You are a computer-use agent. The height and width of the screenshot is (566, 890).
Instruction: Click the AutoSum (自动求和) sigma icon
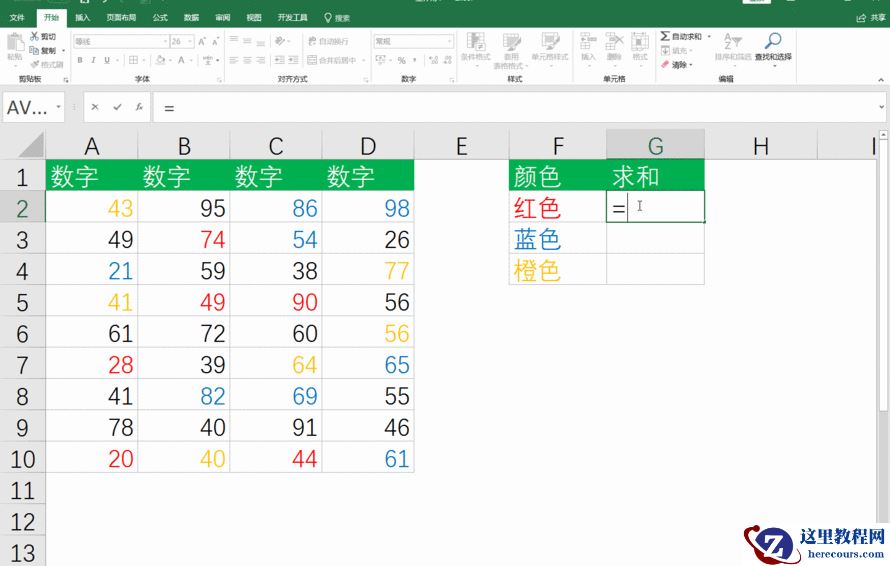point(666,36)
